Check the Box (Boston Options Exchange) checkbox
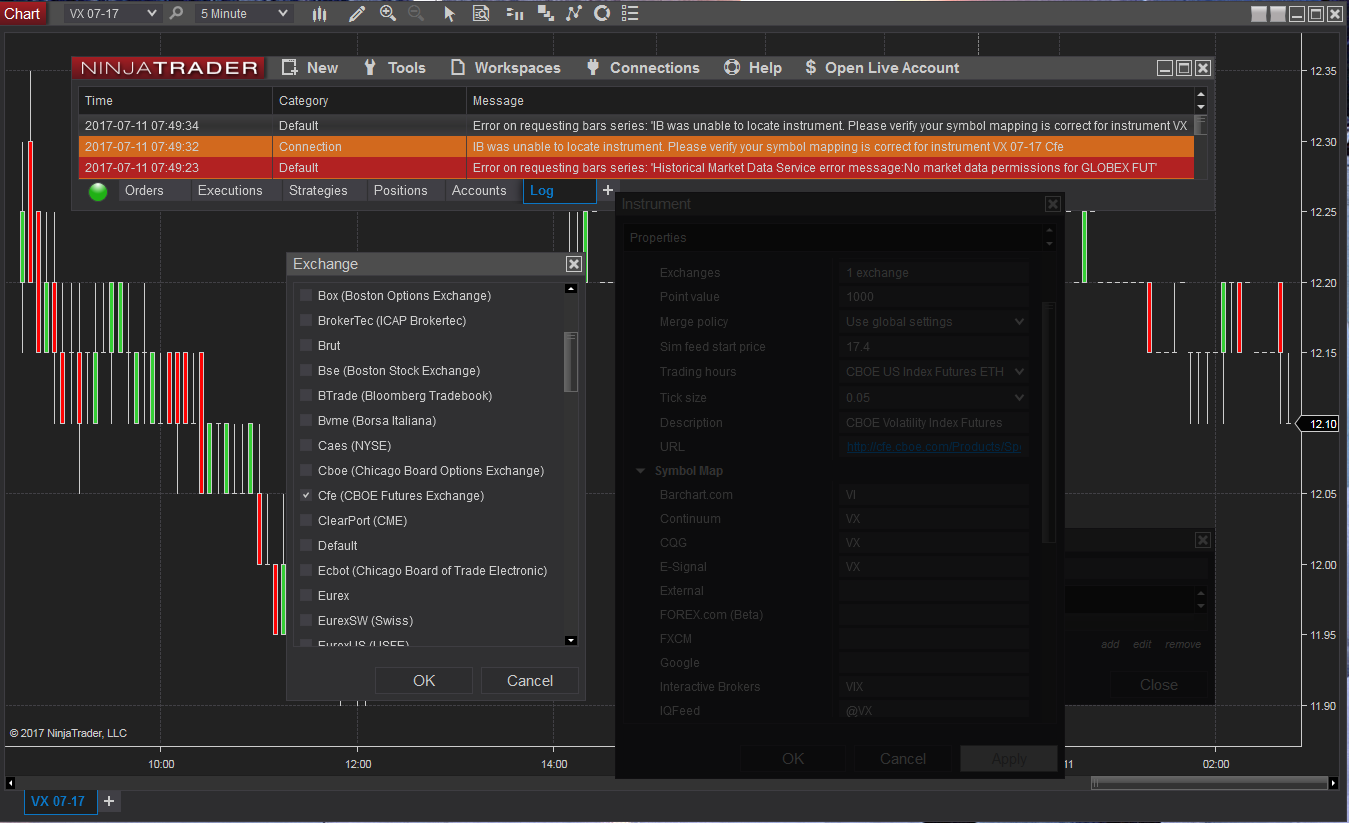This screenshot has height=823, width=1349. (307, 296)
